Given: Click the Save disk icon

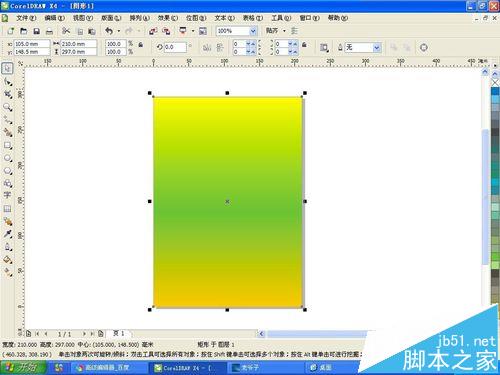Looking at the screenshot, I should tap(36, 31).
